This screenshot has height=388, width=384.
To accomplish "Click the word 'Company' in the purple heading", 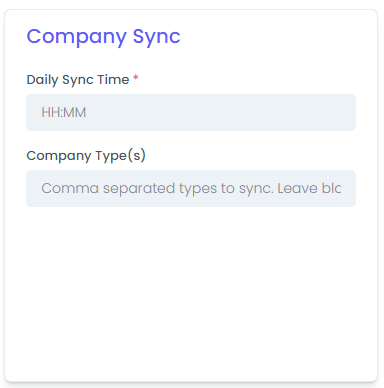I will (x=77, y=37).
